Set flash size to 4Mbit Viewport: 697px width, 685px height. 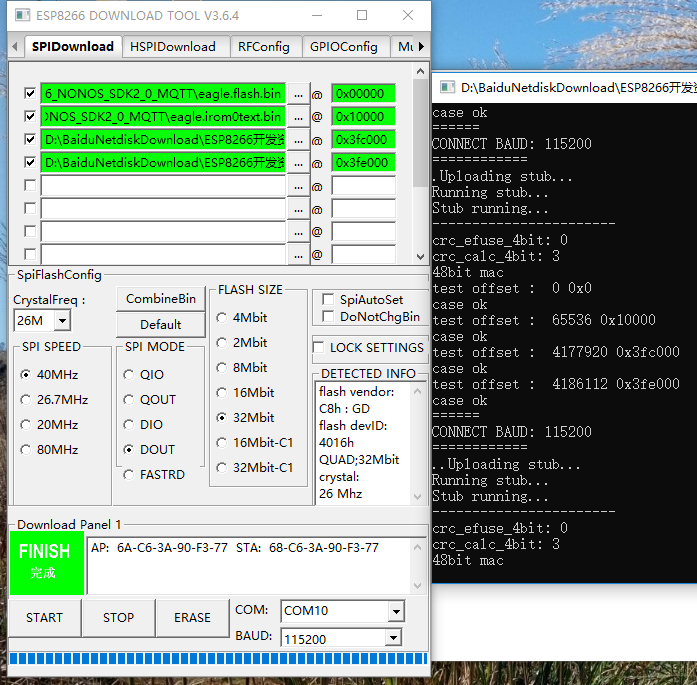221,318
